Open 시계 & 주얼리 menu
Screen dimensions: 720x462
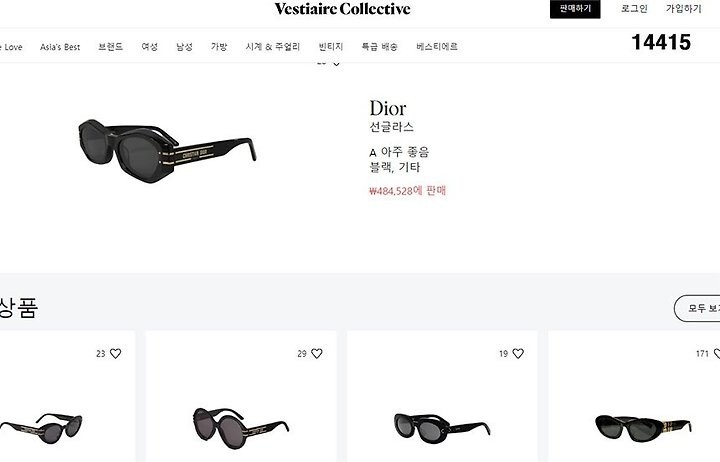click(273, 47)
